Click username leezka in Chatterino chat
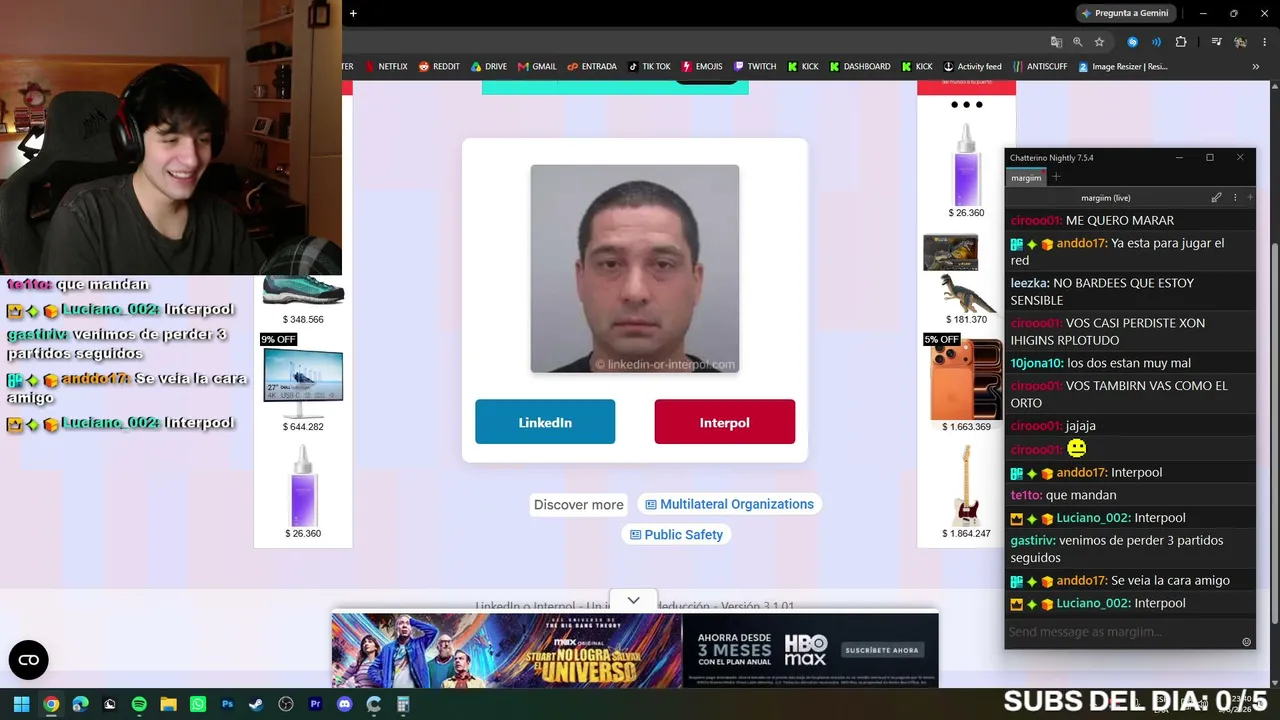The image size is (1280, 720). pyautogui.click(x=1028, y=283)
